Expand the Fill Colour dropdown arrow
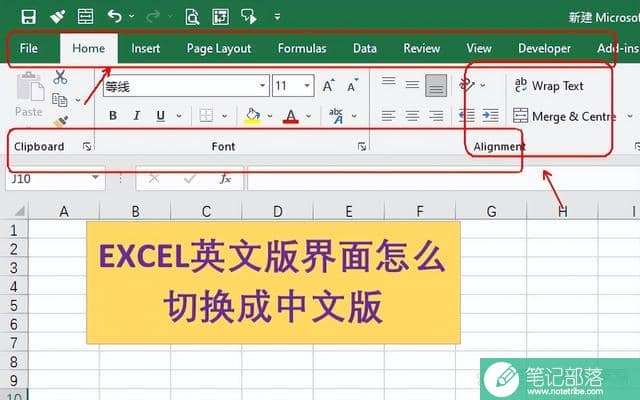The width and height of the screenshot is (640, 400). (x=270, y=116)
